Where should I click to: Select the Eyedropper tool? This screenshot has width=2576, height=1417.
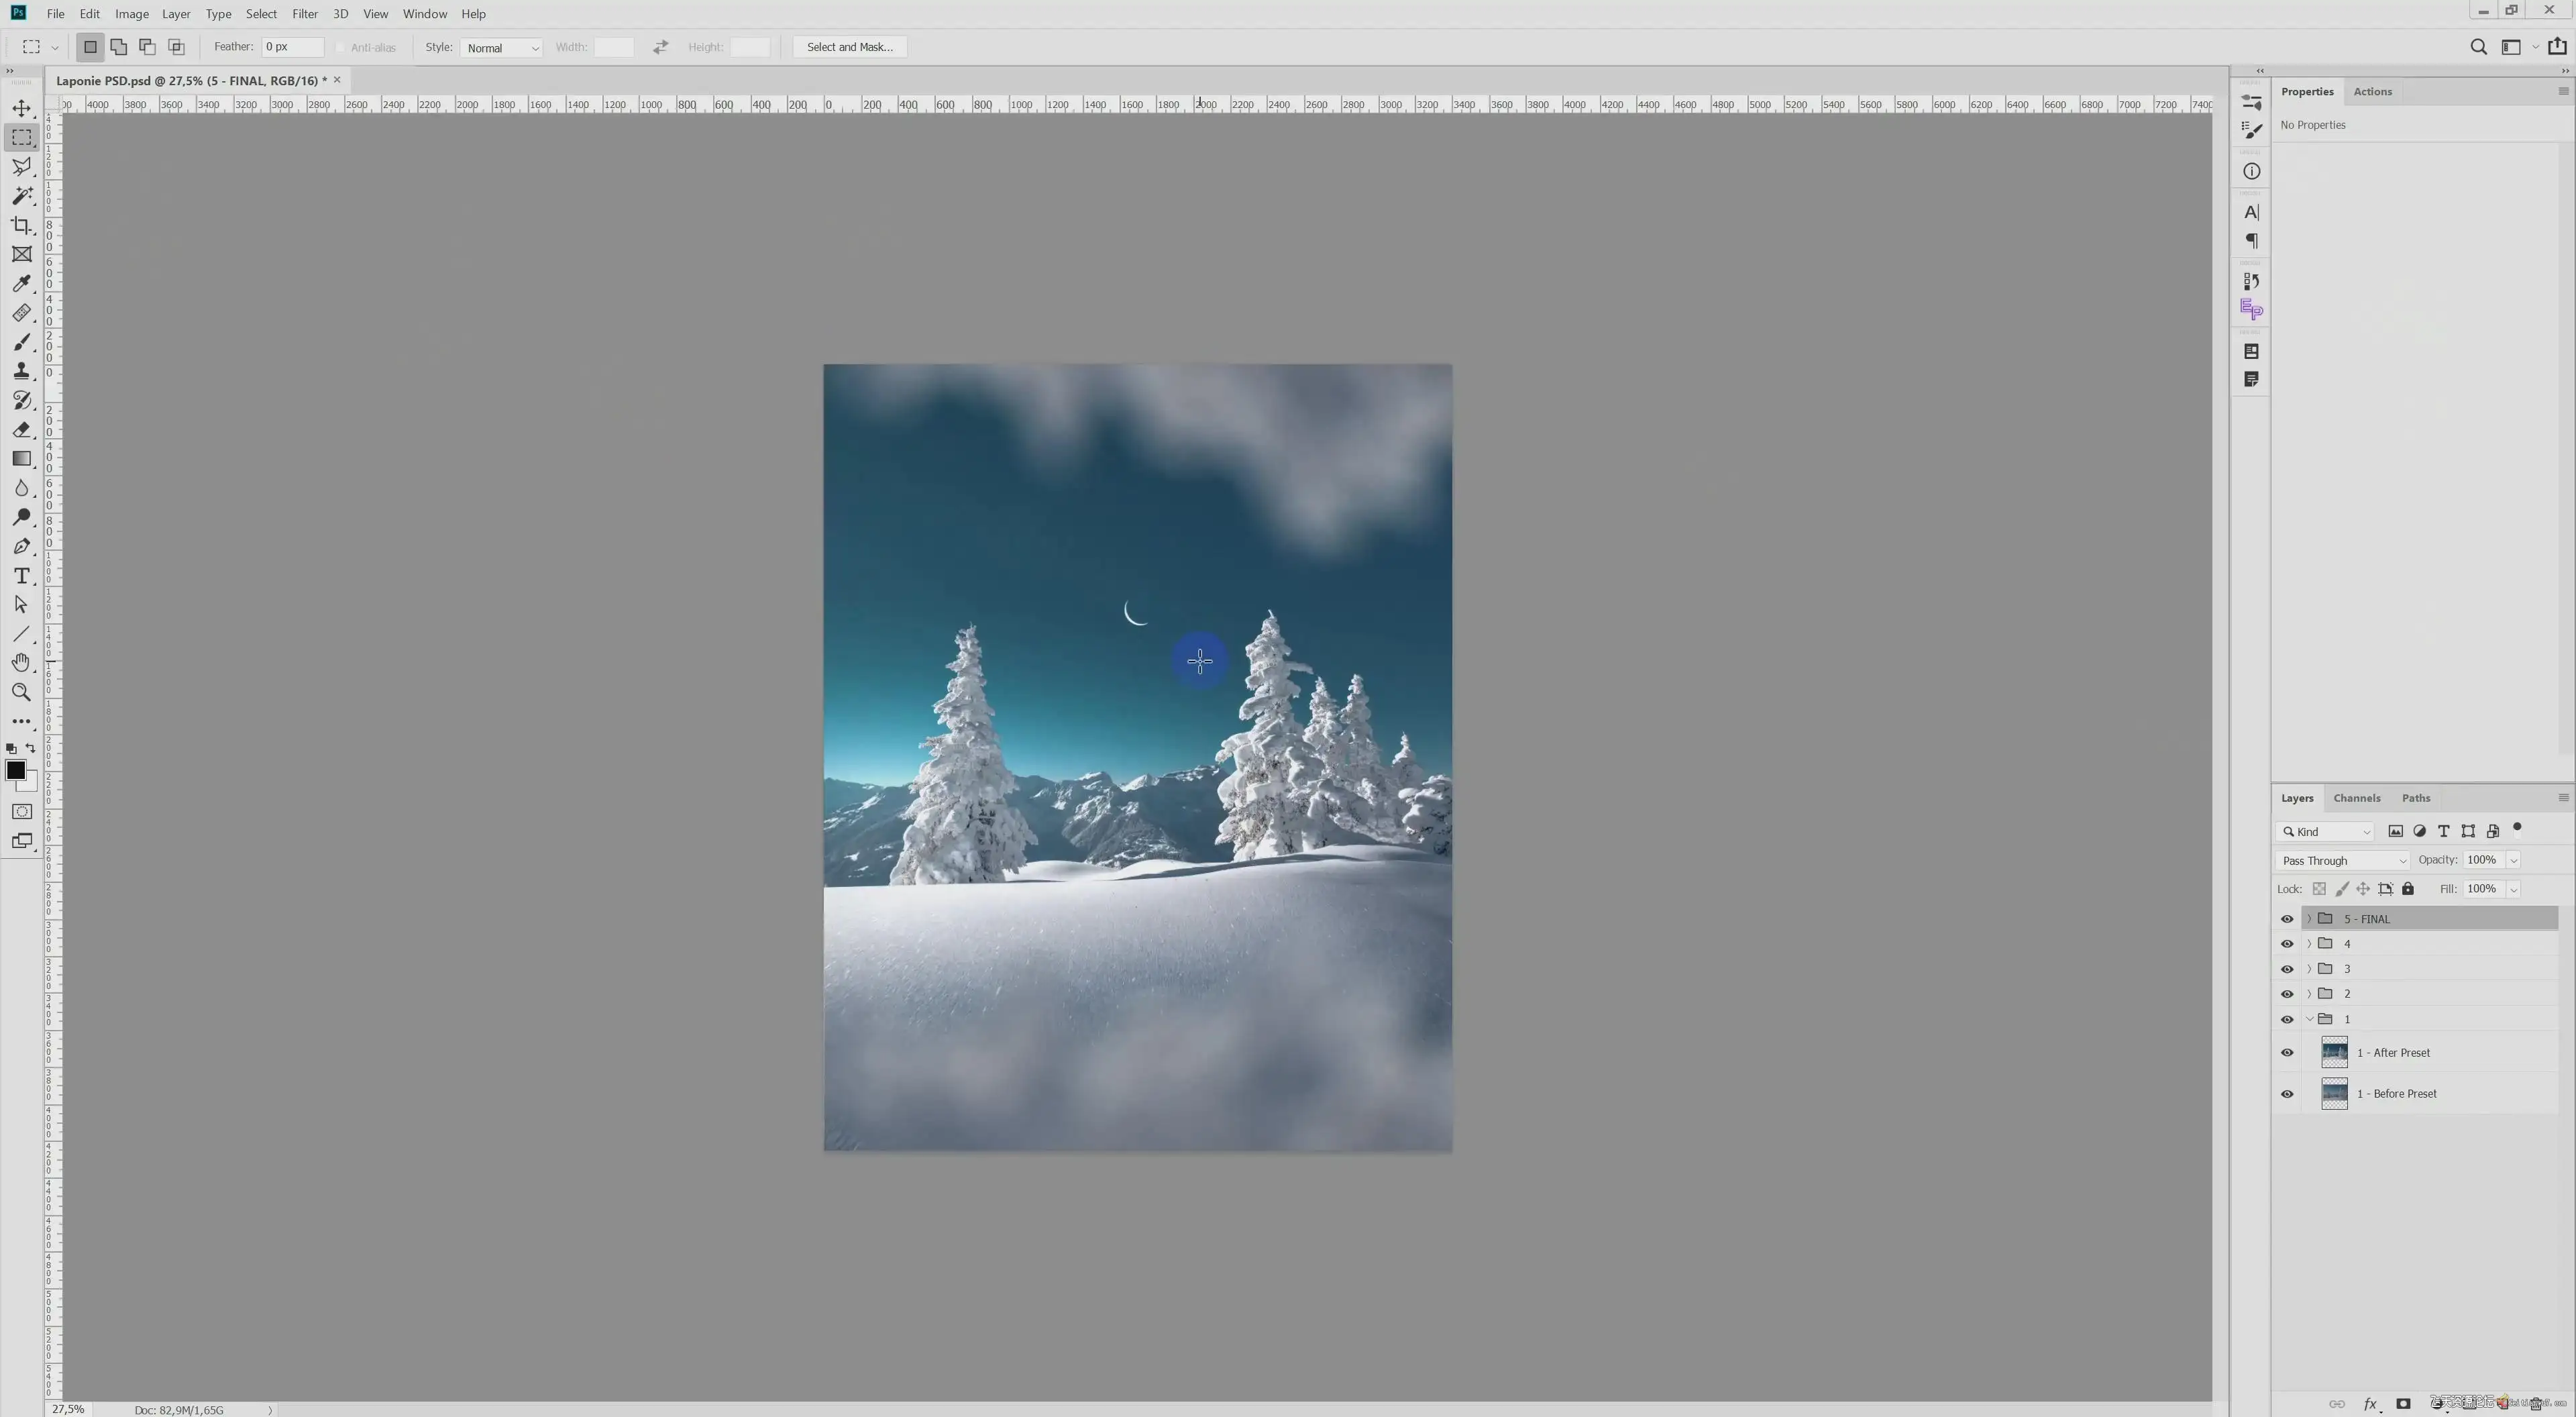(21, 284)
